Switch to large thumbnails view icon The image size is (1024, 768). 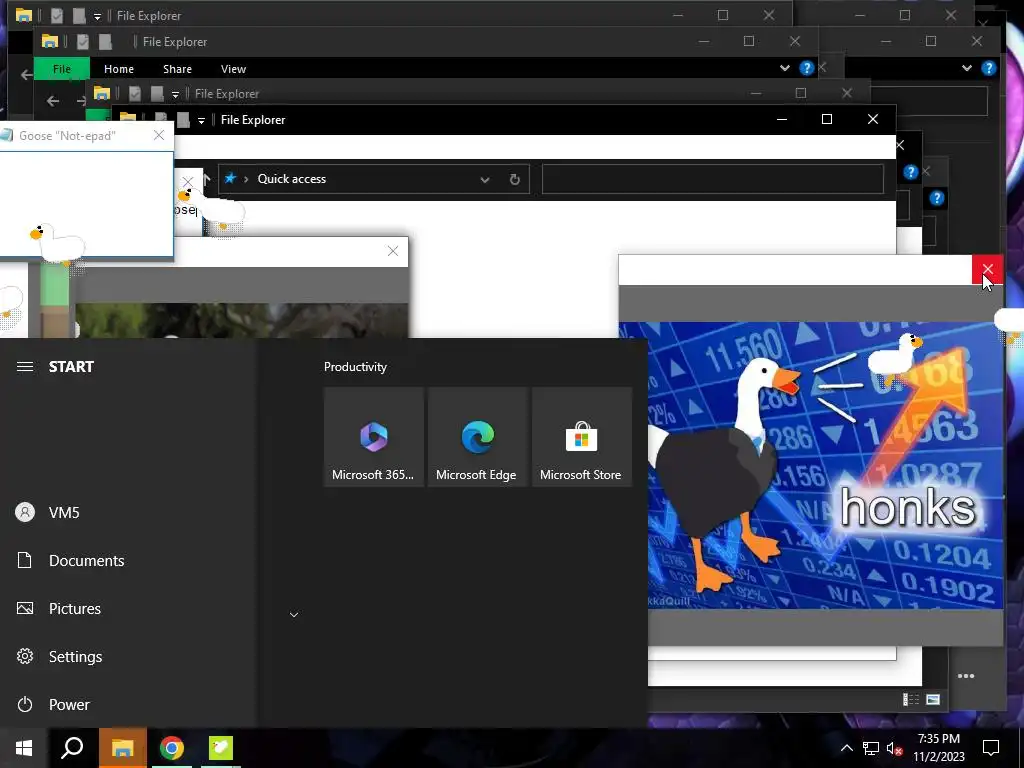click(933, 700)
